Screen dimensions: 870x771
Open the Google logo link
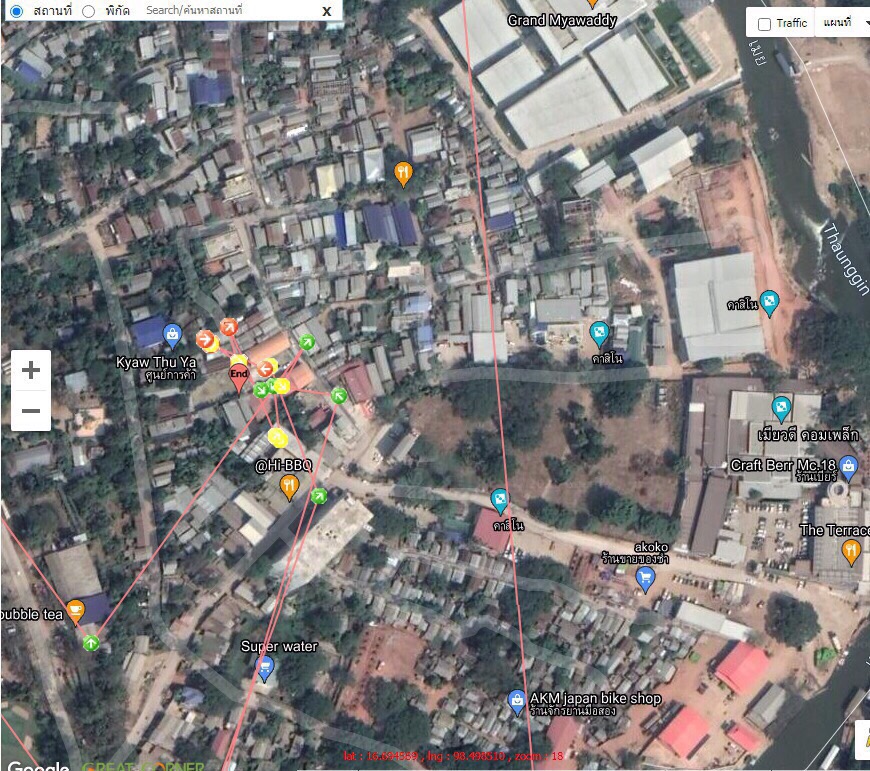(x=38, y=765)
